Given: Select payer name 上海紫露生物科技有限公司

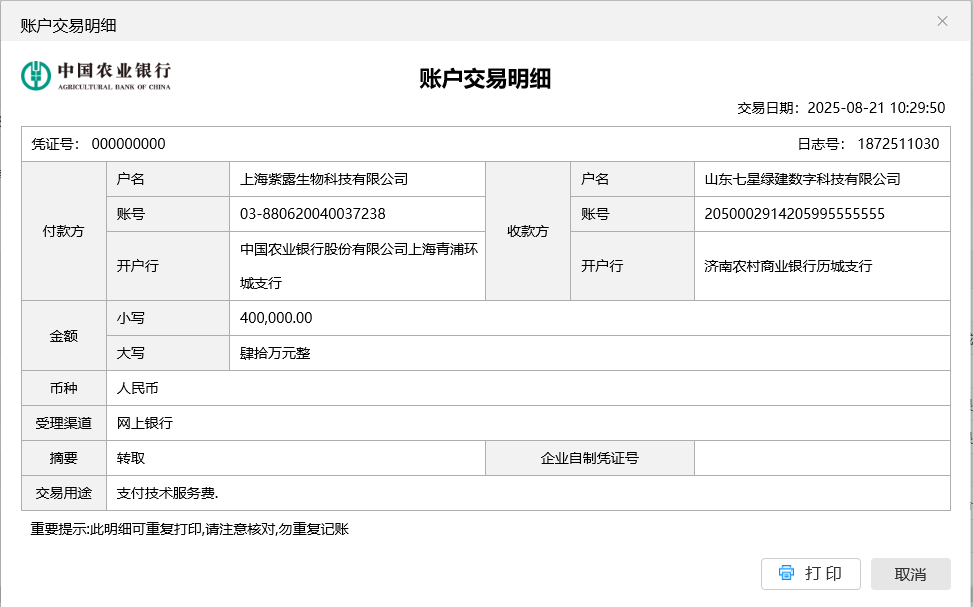Looking at the screenshot, I should [324, 180].
